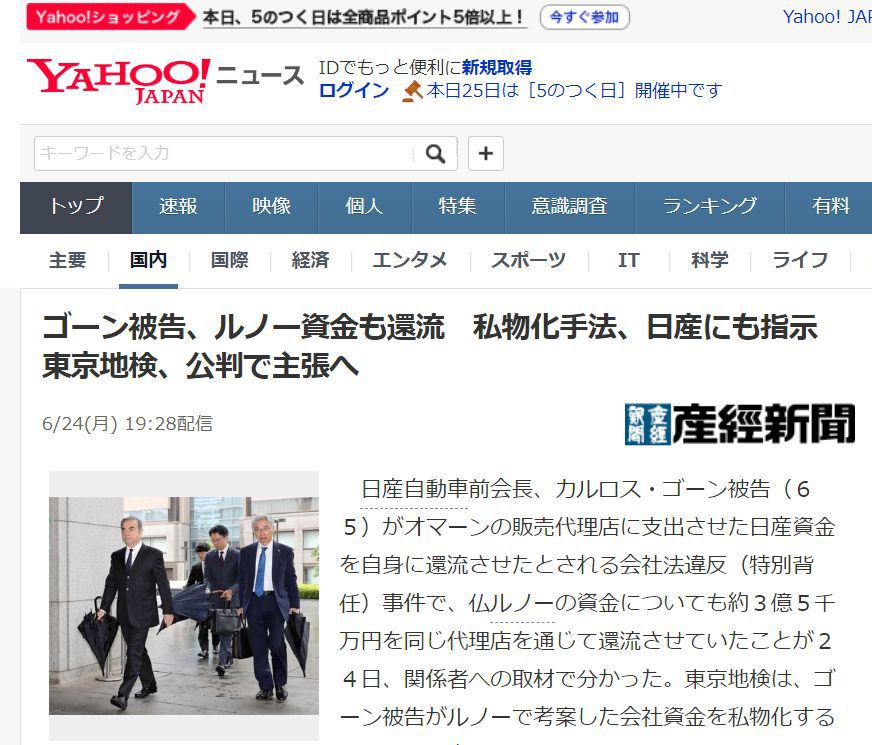Click the plus button beside search
Viewport: 872px width, 745px height.
click(x=485, y=153)
